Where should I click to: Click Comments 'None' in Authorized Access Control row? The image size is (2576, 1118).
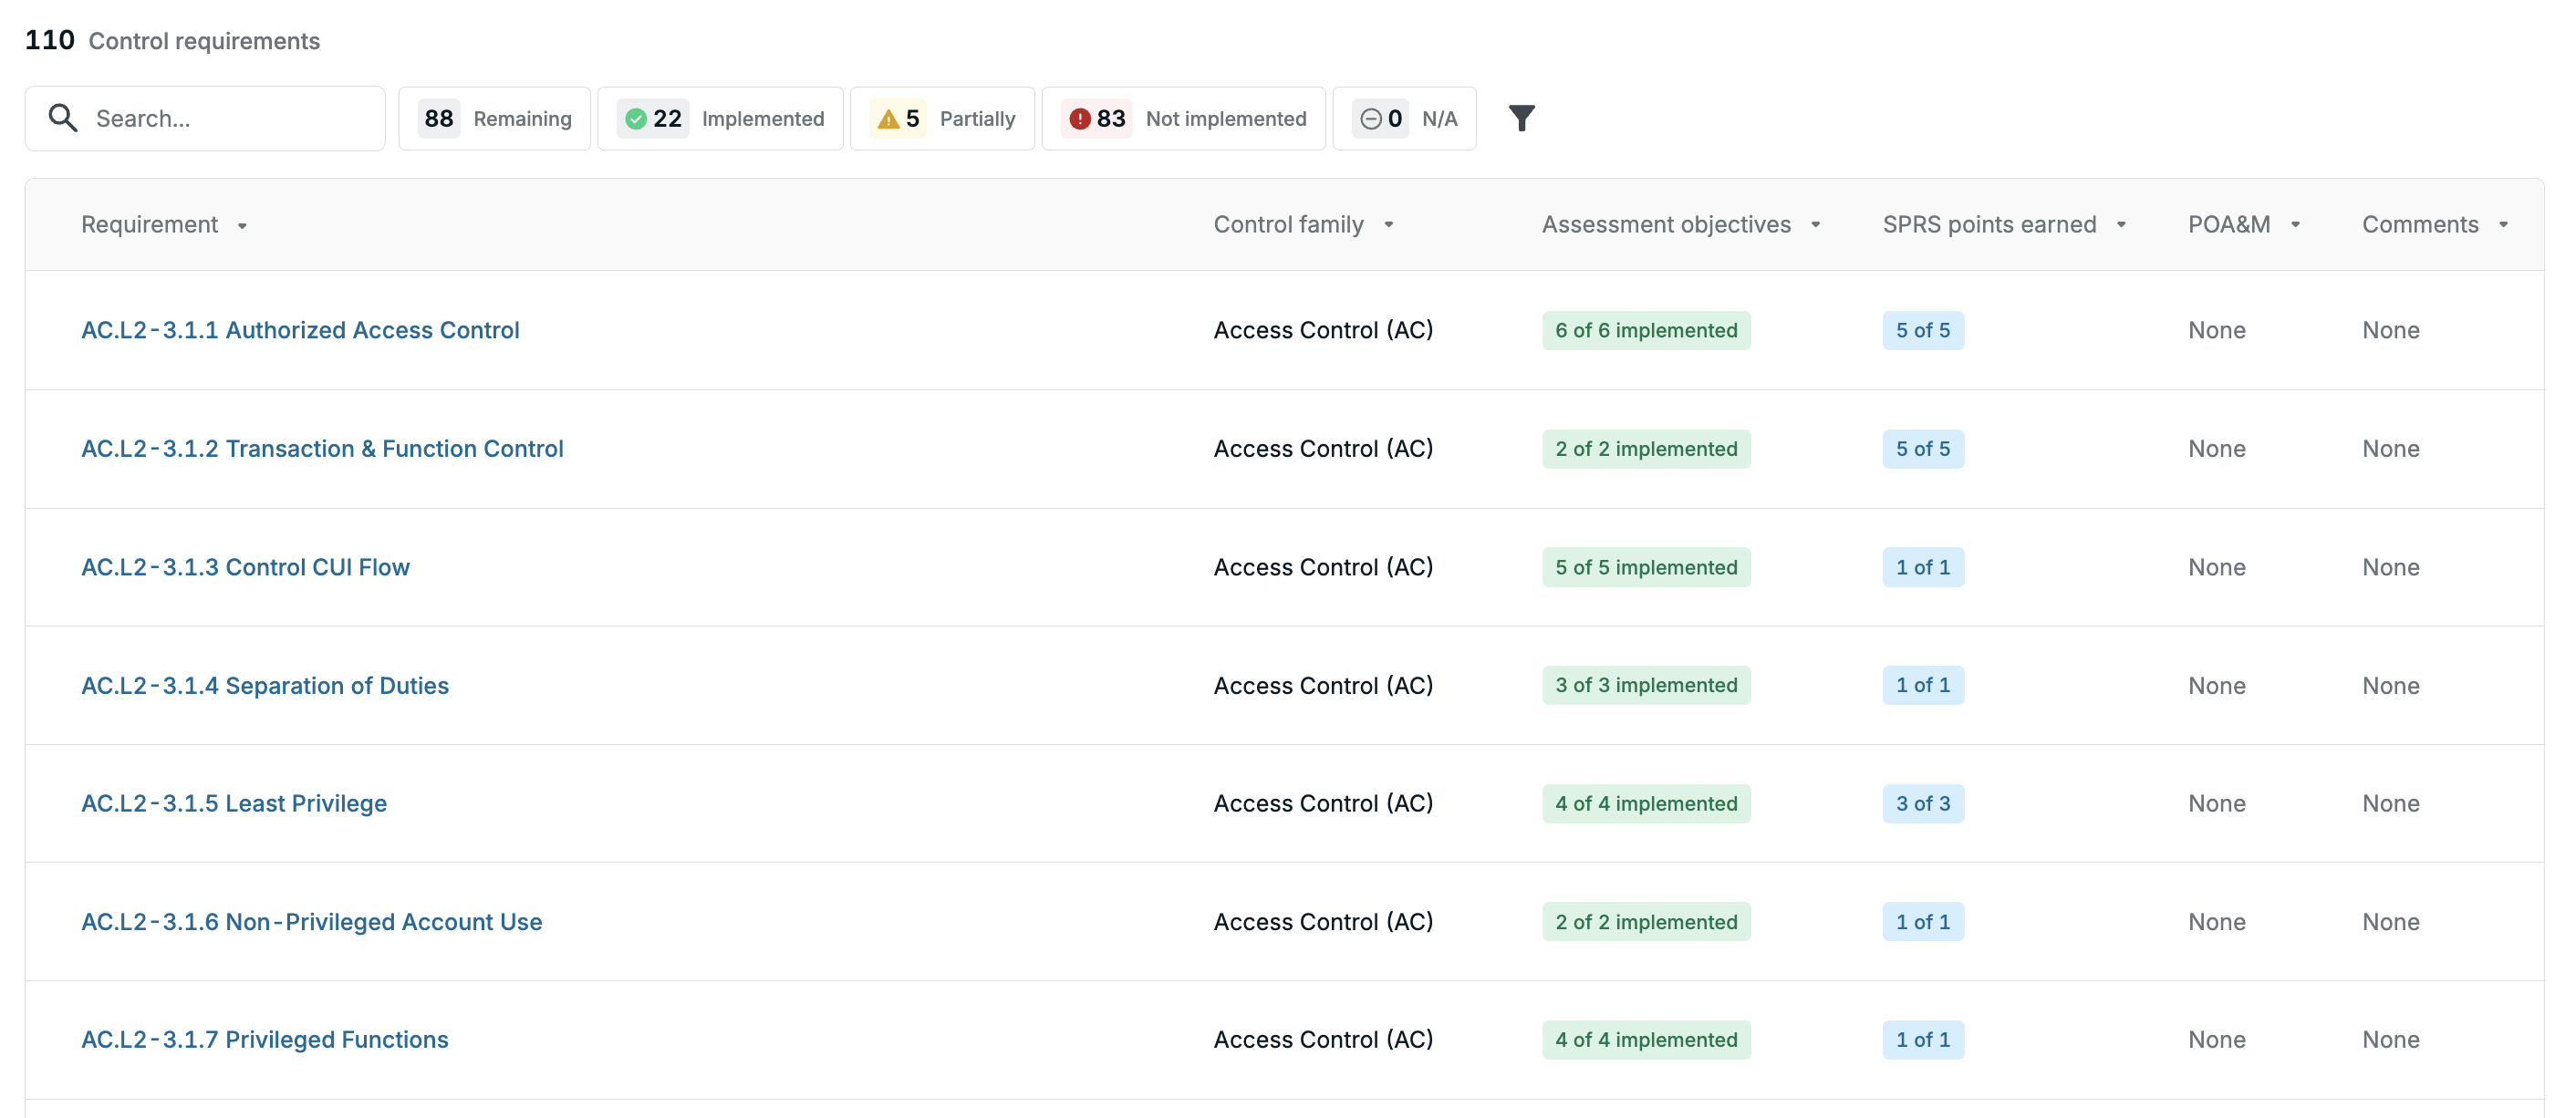[2390, 330]
